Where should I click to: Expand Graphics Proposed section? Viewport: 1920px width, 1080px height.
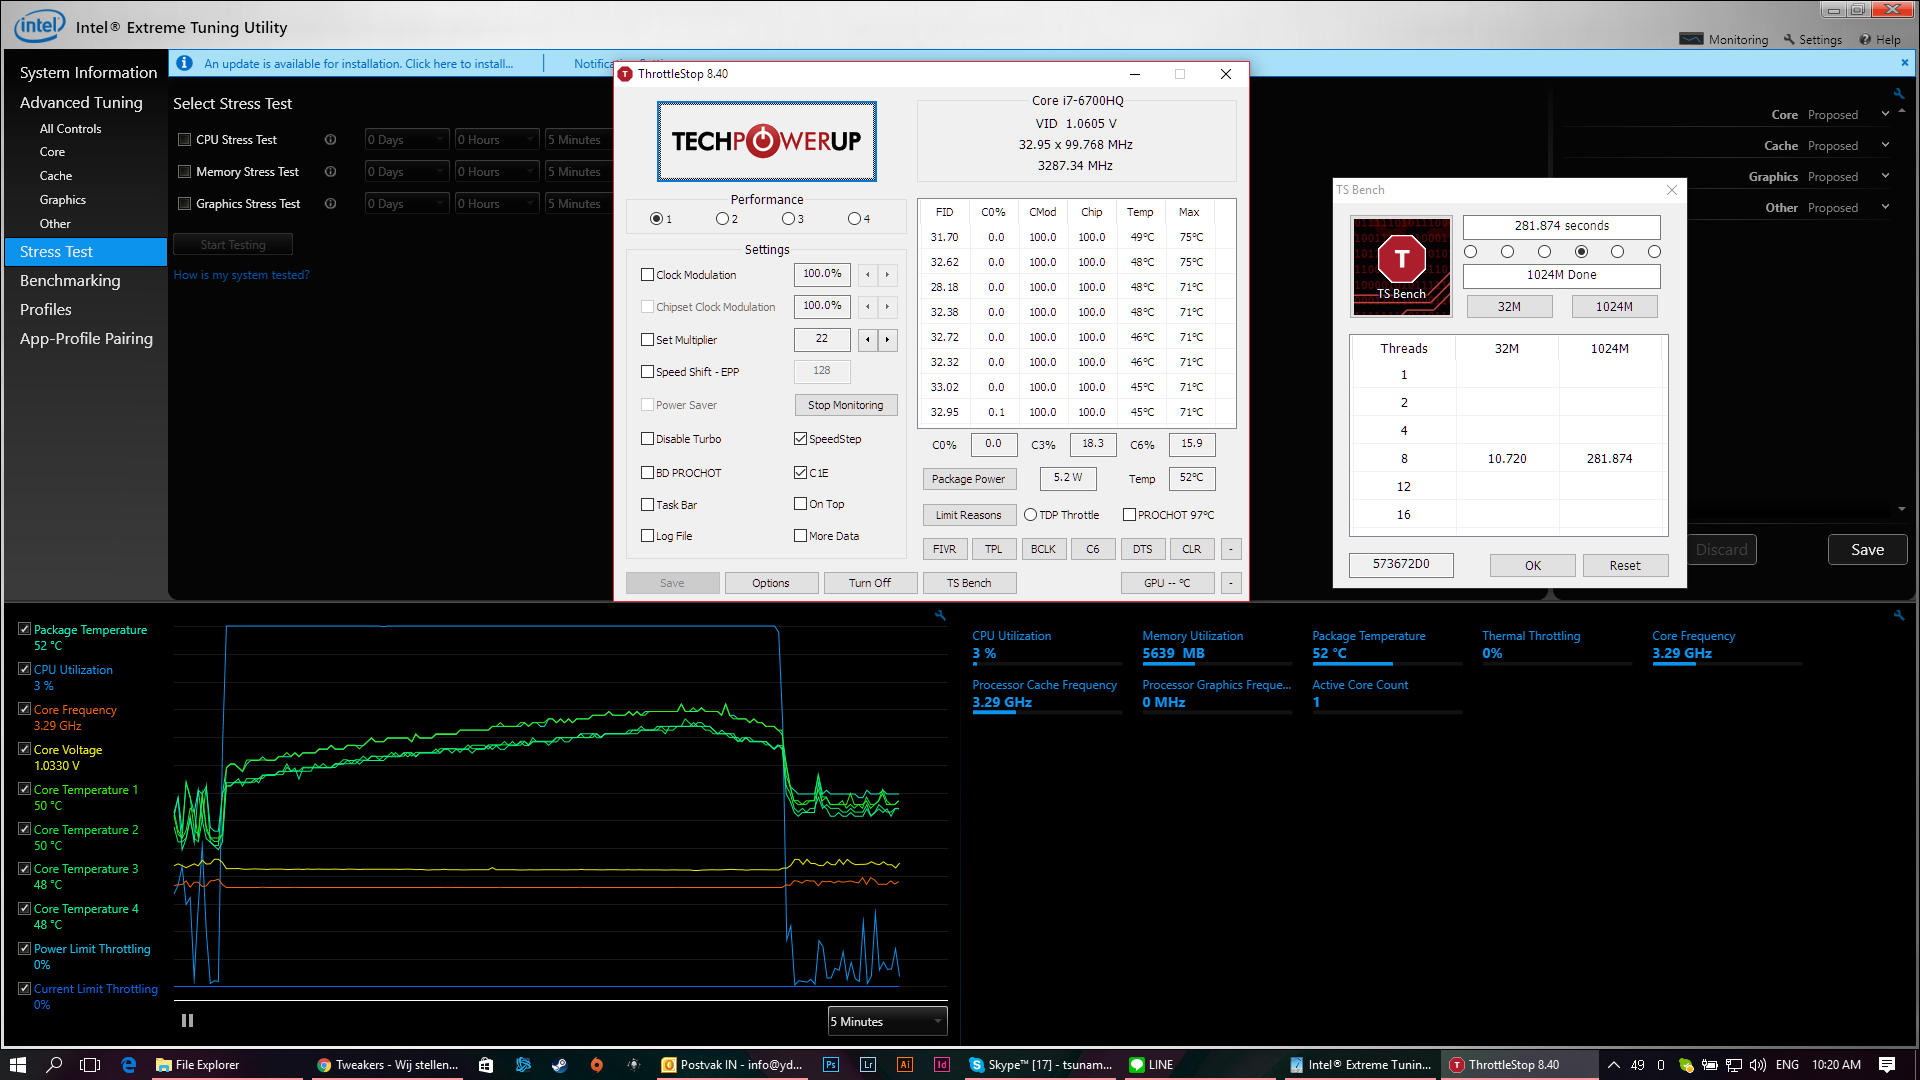click(x=1885, y=176)
